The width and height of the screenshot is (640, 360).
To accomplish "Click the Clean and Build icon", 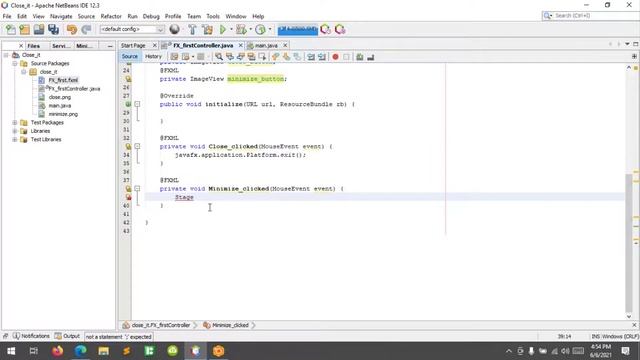I will pos(207,29).
